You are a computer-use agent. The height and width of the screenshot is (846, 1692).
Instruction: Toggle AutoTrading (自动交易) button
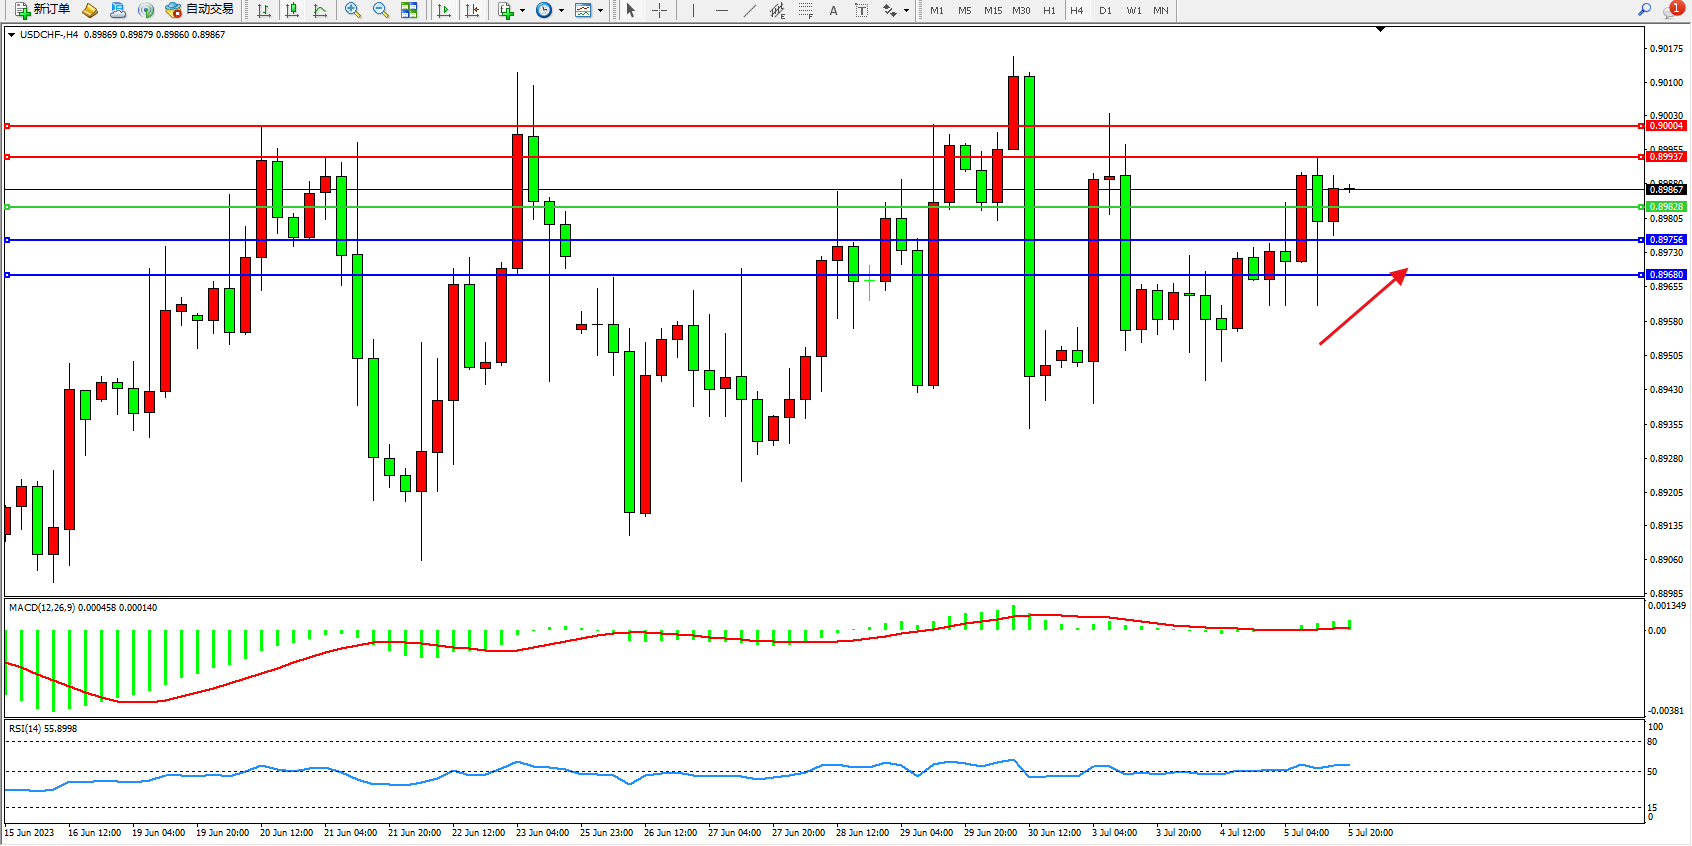(x=200, y=10)
